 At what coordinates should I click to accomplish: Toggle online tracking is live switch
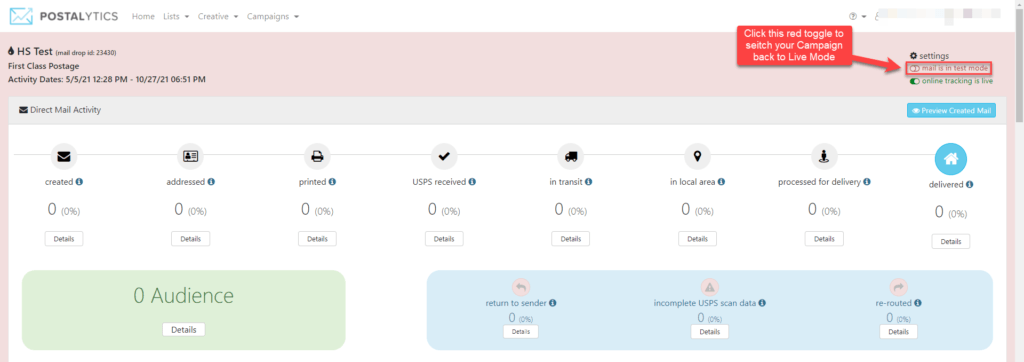tap(915, 81)
